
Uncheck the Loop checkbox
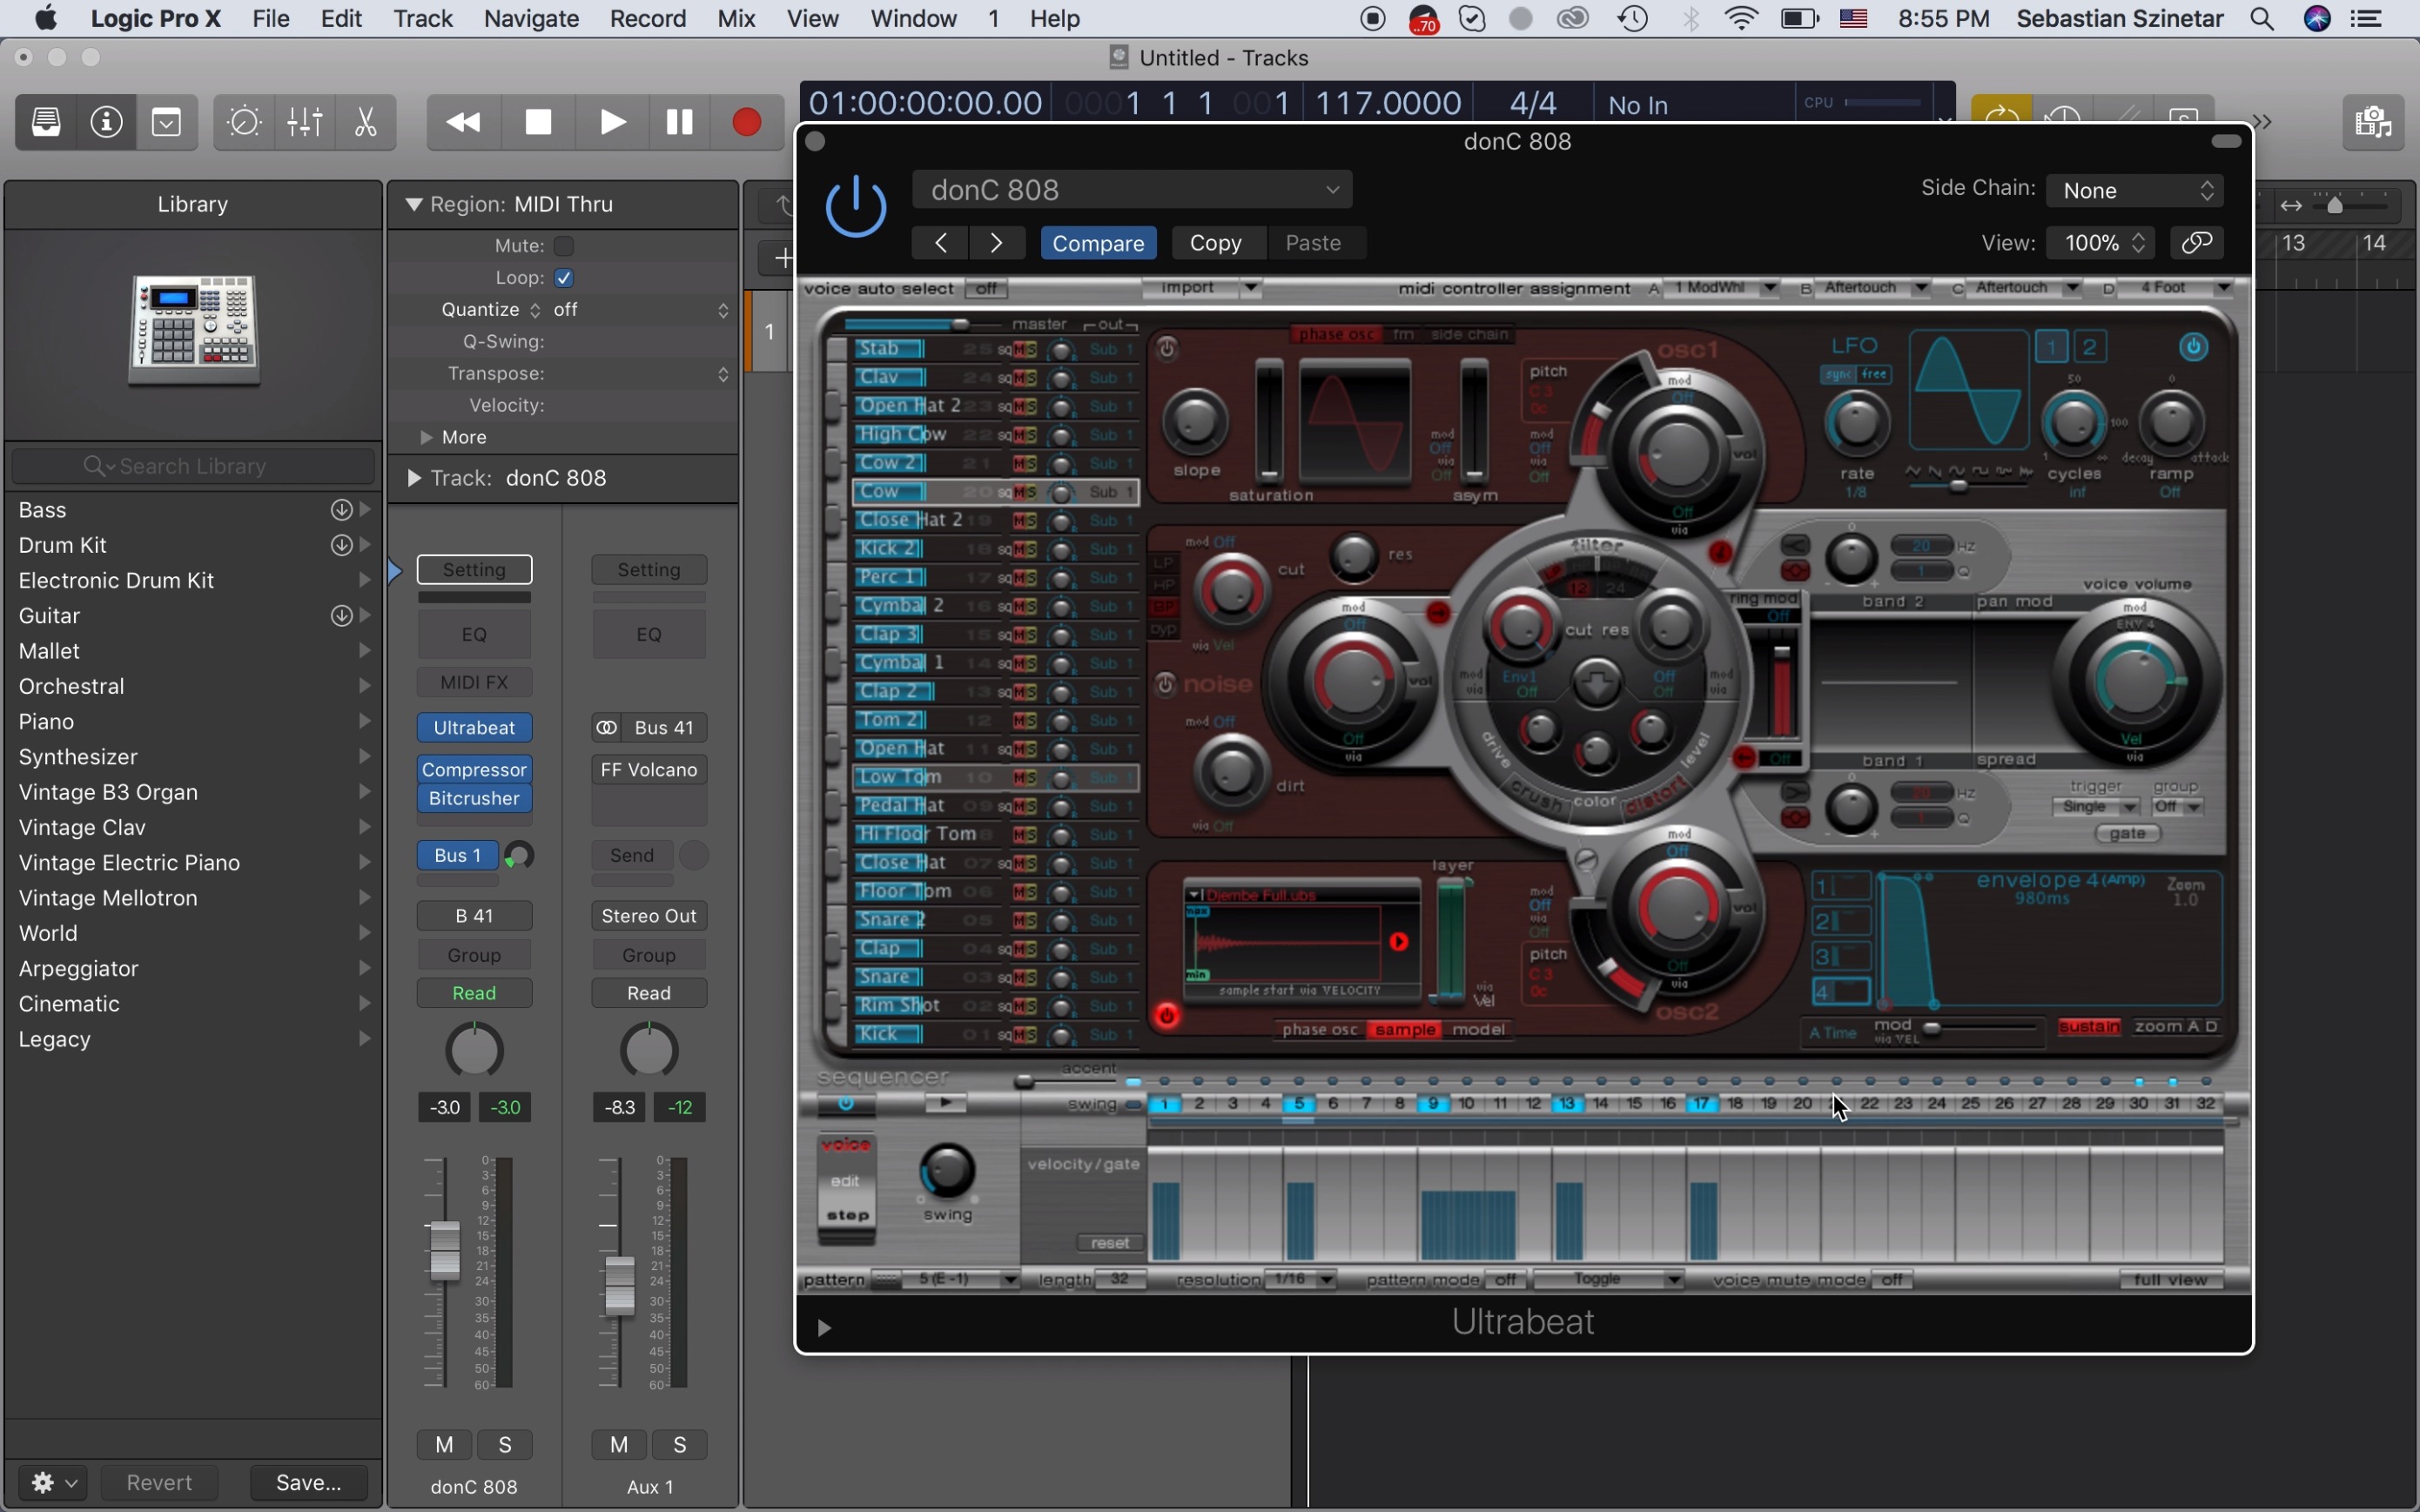pyautogui.click(x=564, y=278)
